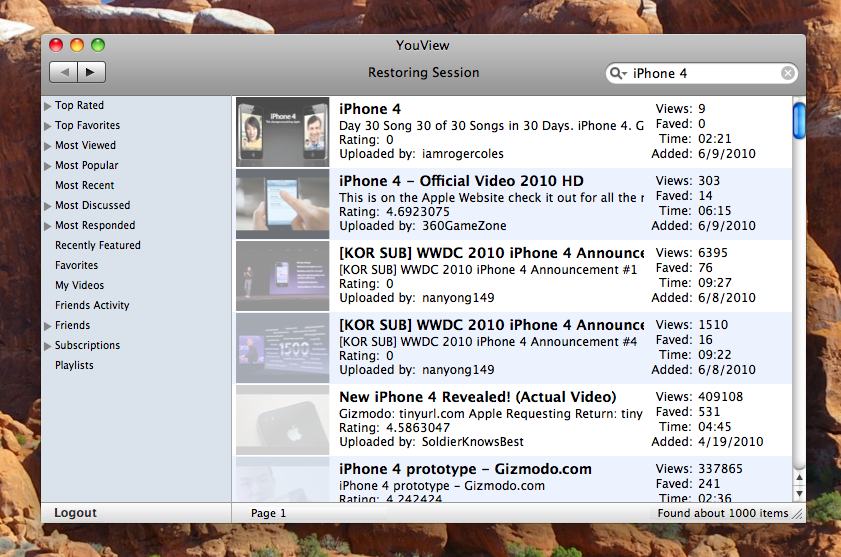The width and height of the screenshot is (841, 557).
Task: Open thumbnail of WWDC Announcement #1 video
Action: 283,276
